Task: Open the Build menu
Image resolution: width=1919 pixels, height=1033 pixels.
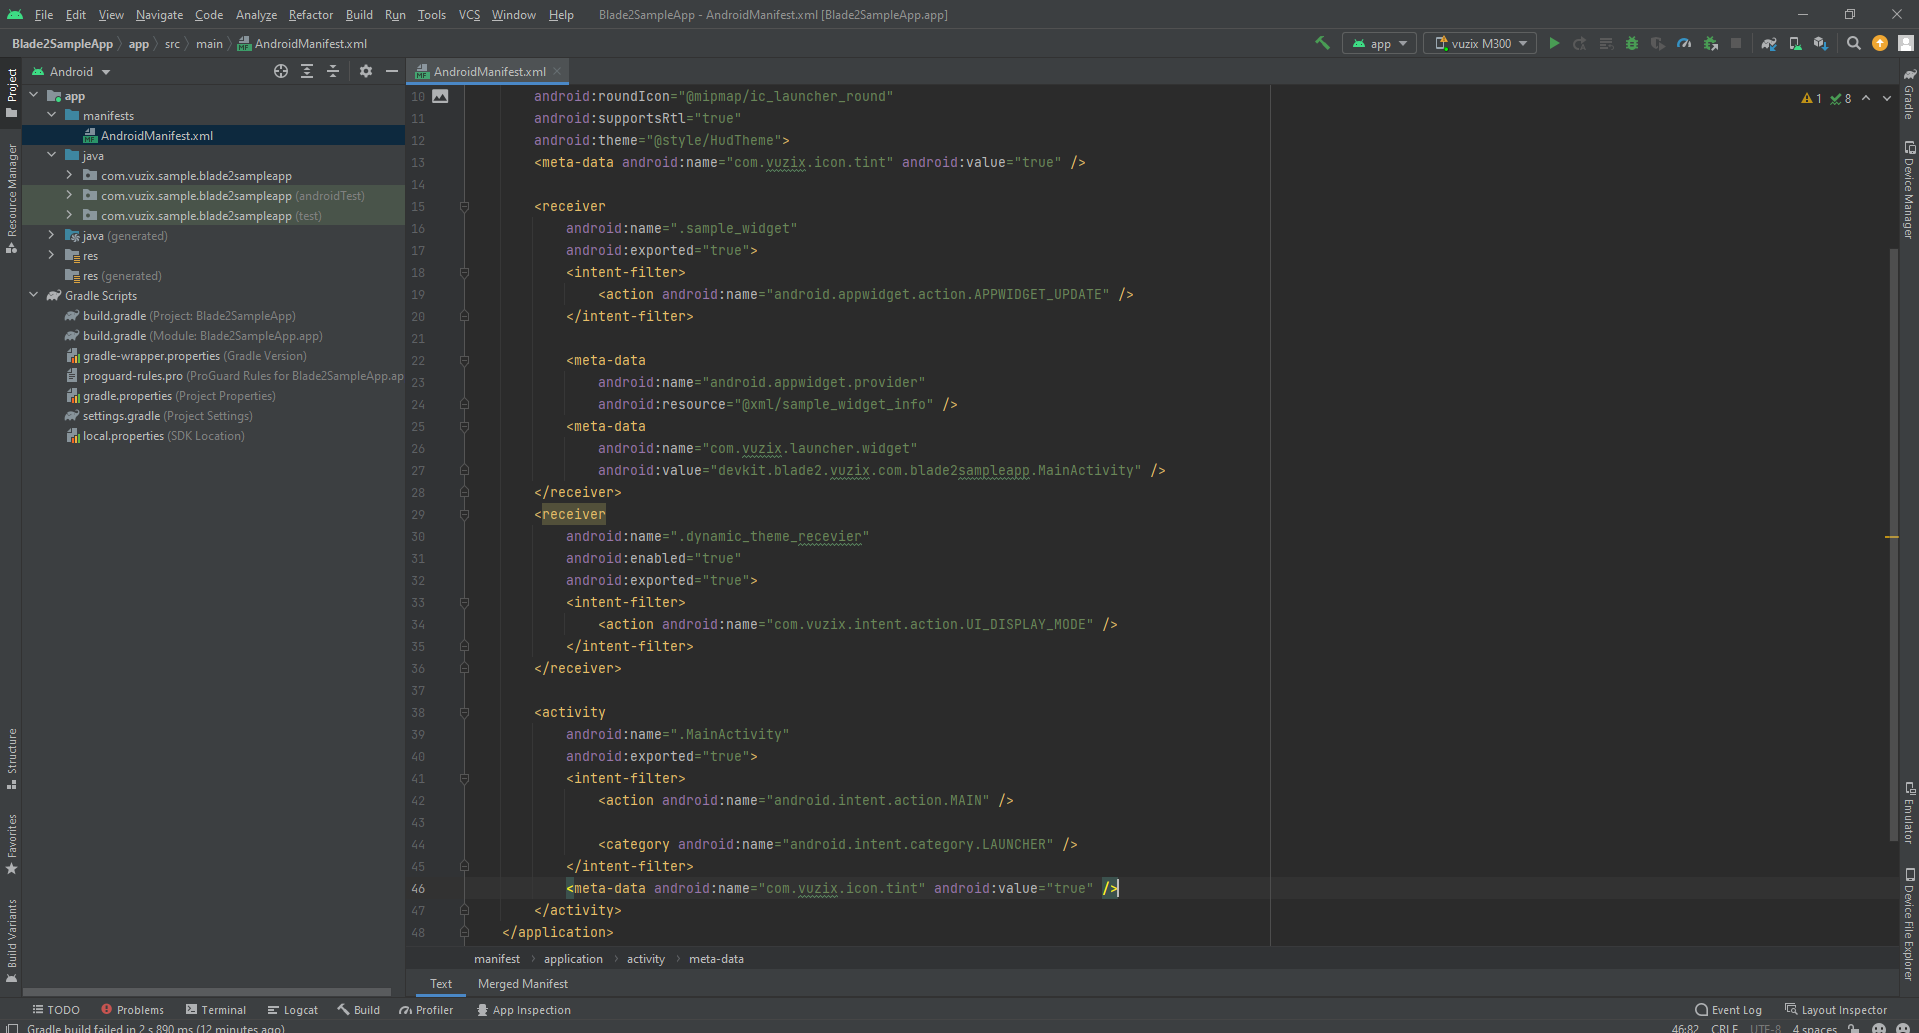Action: click(359, 15)
